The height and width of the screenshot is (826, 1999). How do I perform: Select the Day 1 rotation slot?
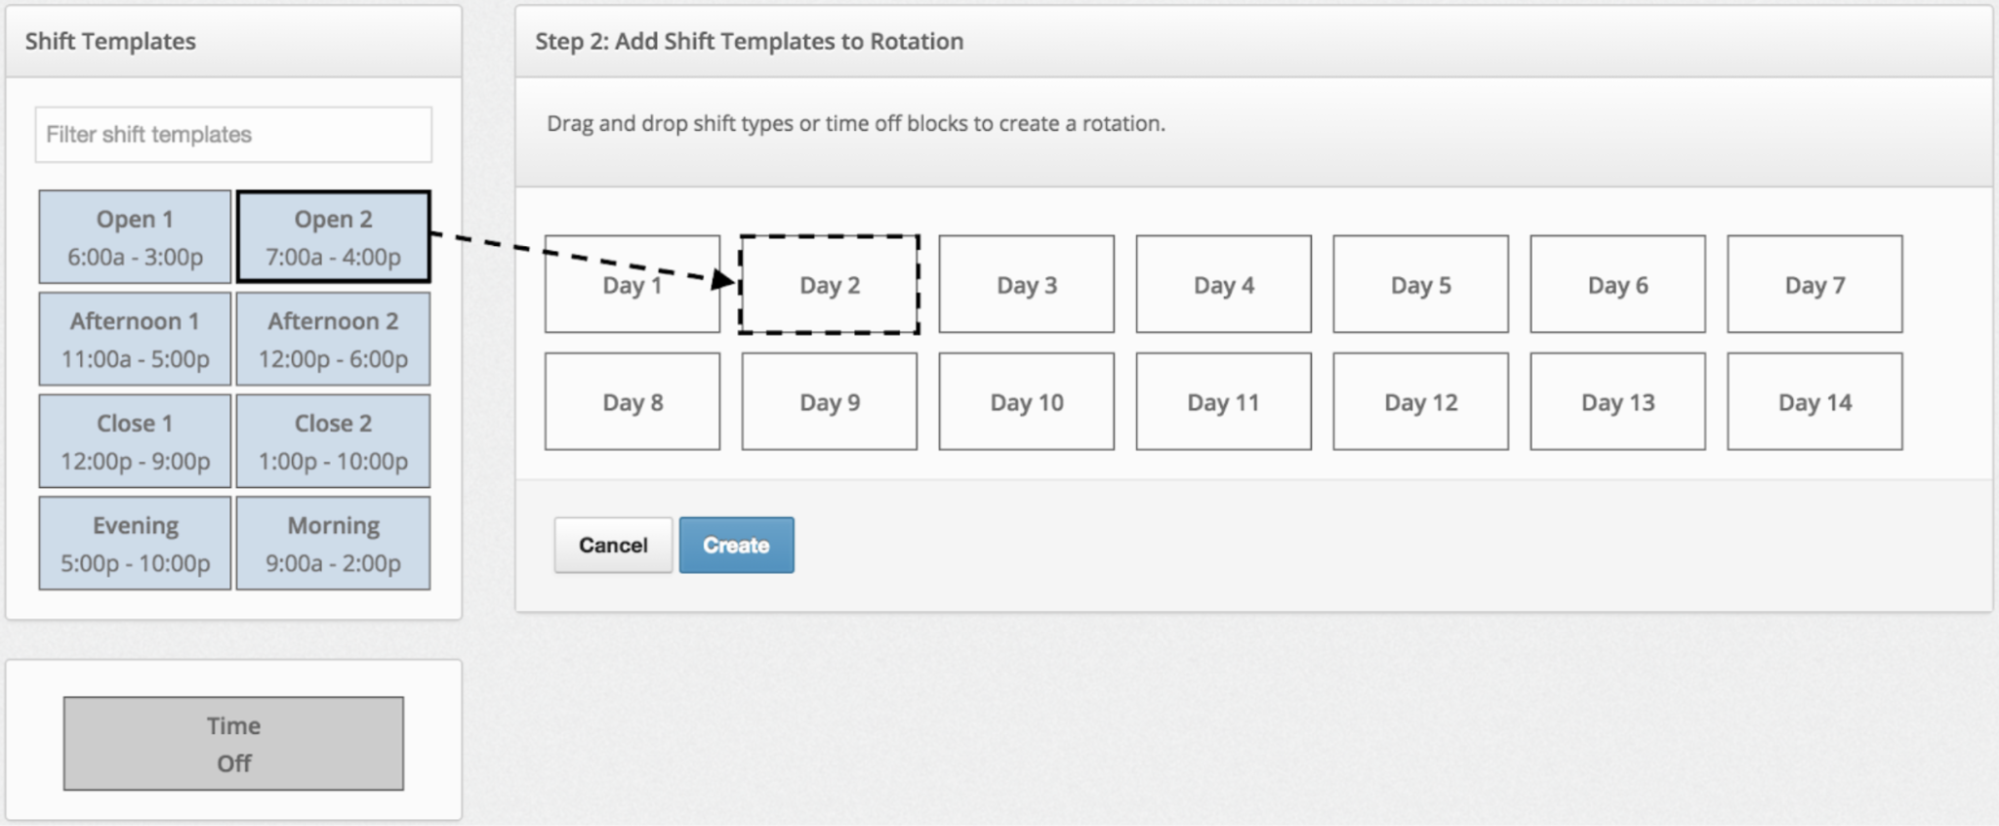pyautogui.click(x=632, y=284)
